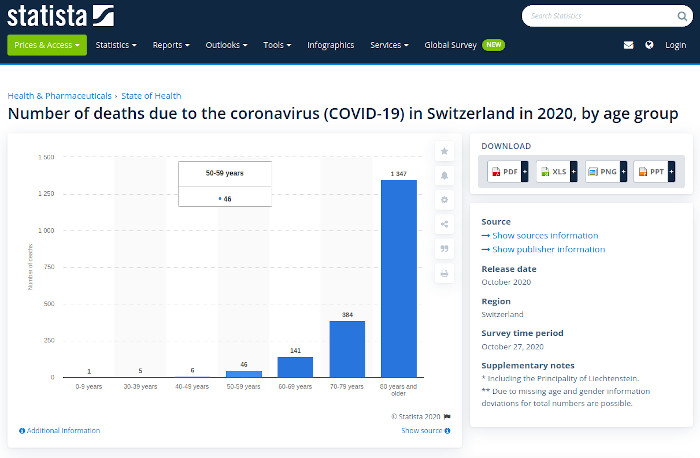Click the 'Release date' heading
The width and height of the screenshot is (700, 458).
[x=509, y=269]
